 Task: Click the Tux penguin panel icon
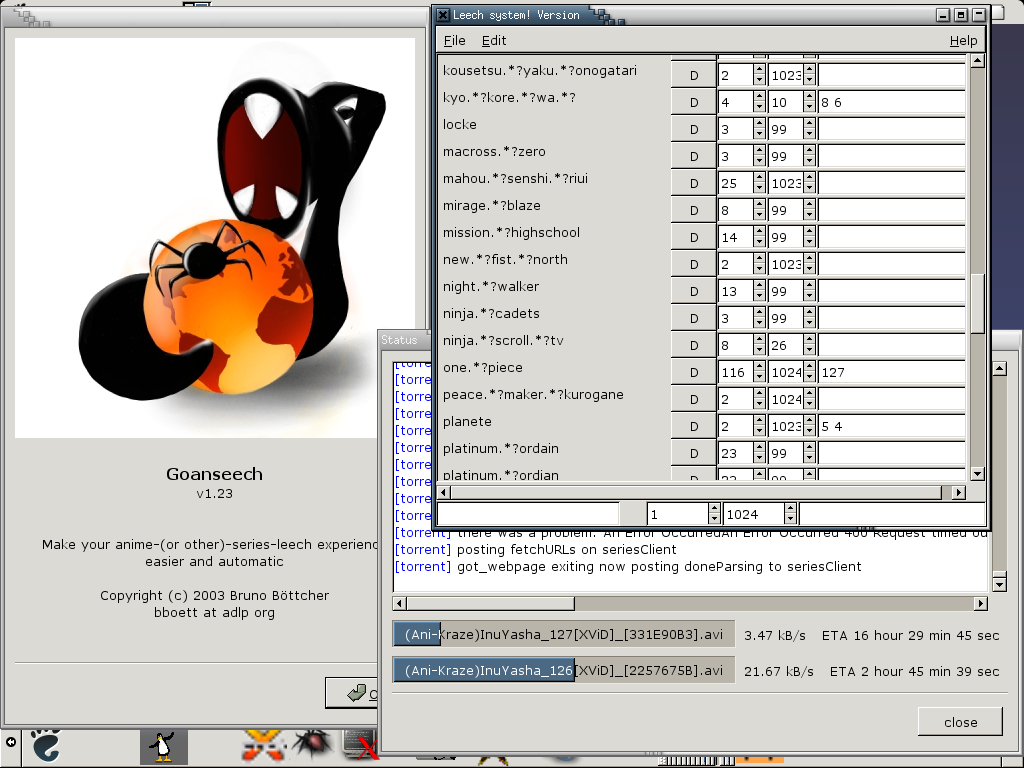tap(163, 746)
